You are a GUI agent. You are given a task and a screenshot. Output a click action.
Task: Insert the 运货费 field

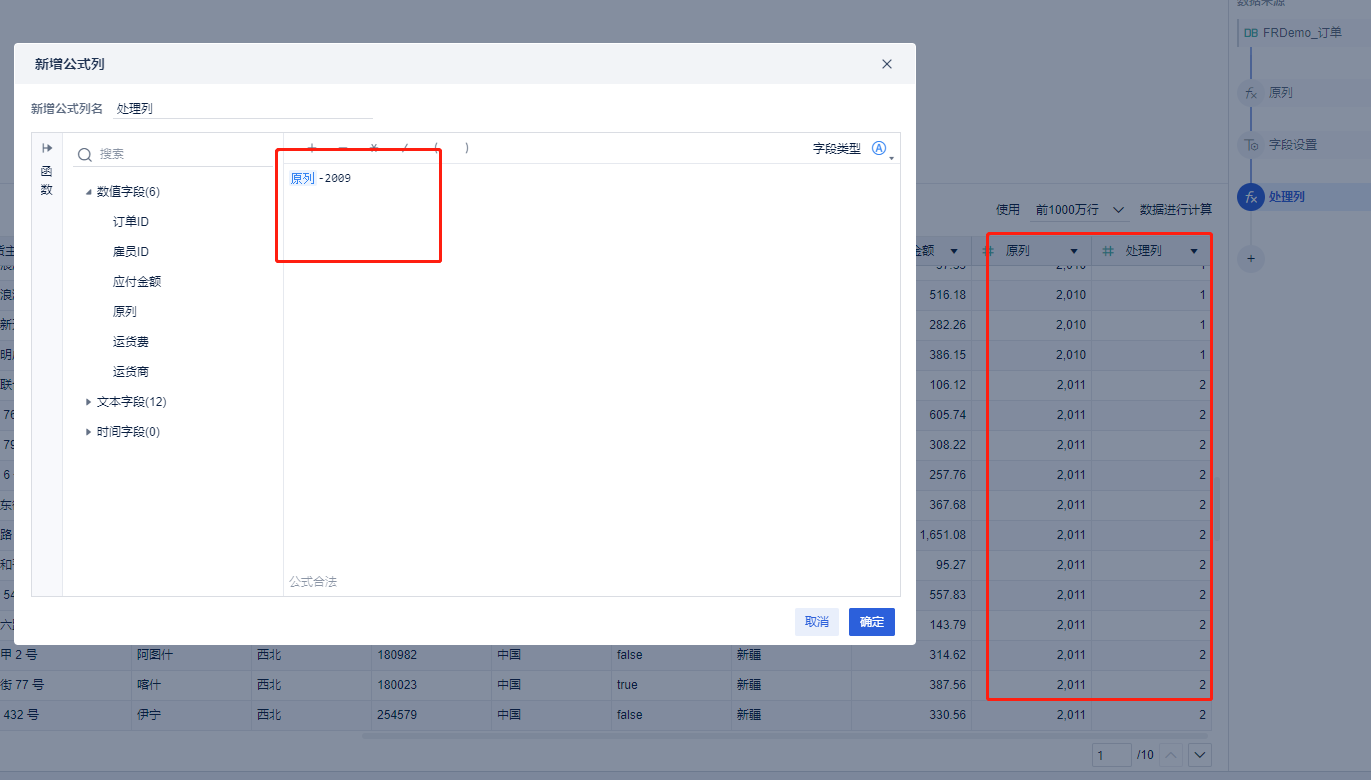point(131,342)
